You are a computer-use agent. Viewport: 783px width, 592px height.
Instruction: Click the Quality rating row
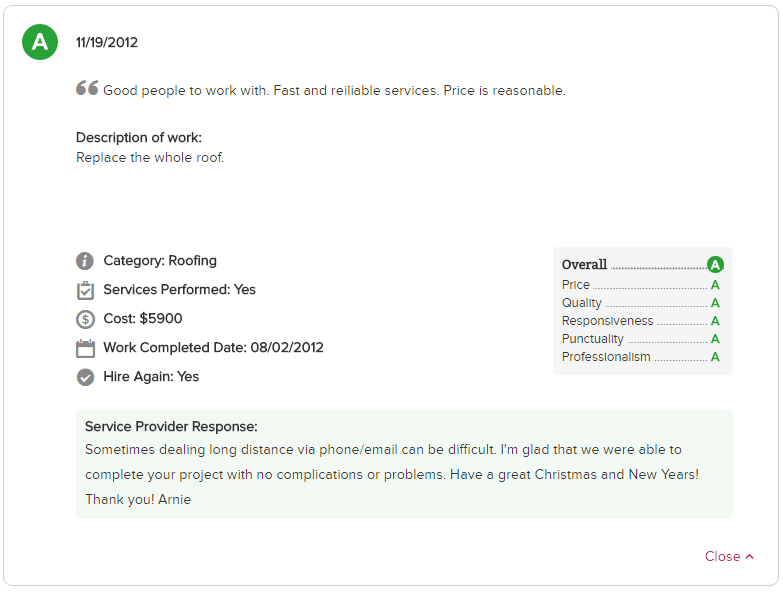coord(641,303)
